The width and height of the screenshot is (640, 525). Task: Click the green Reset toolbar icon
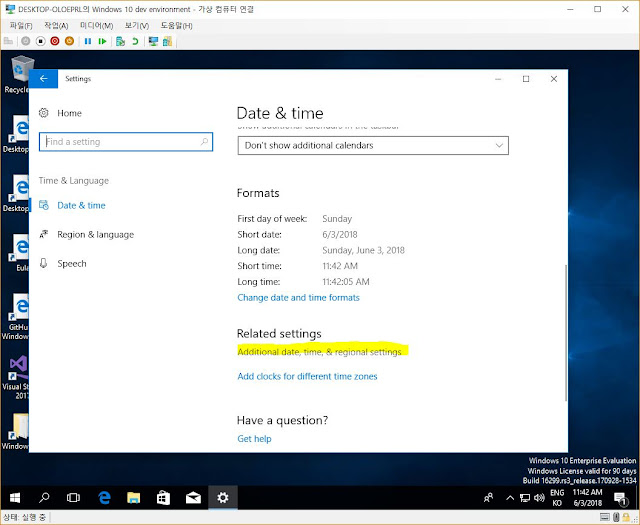(102, 41)
